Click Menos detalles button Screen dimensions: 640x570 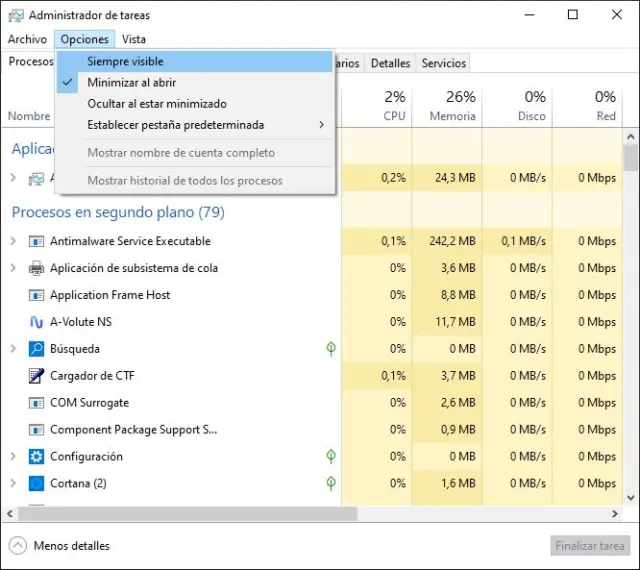pyautogui.click(x=71, y=546)
